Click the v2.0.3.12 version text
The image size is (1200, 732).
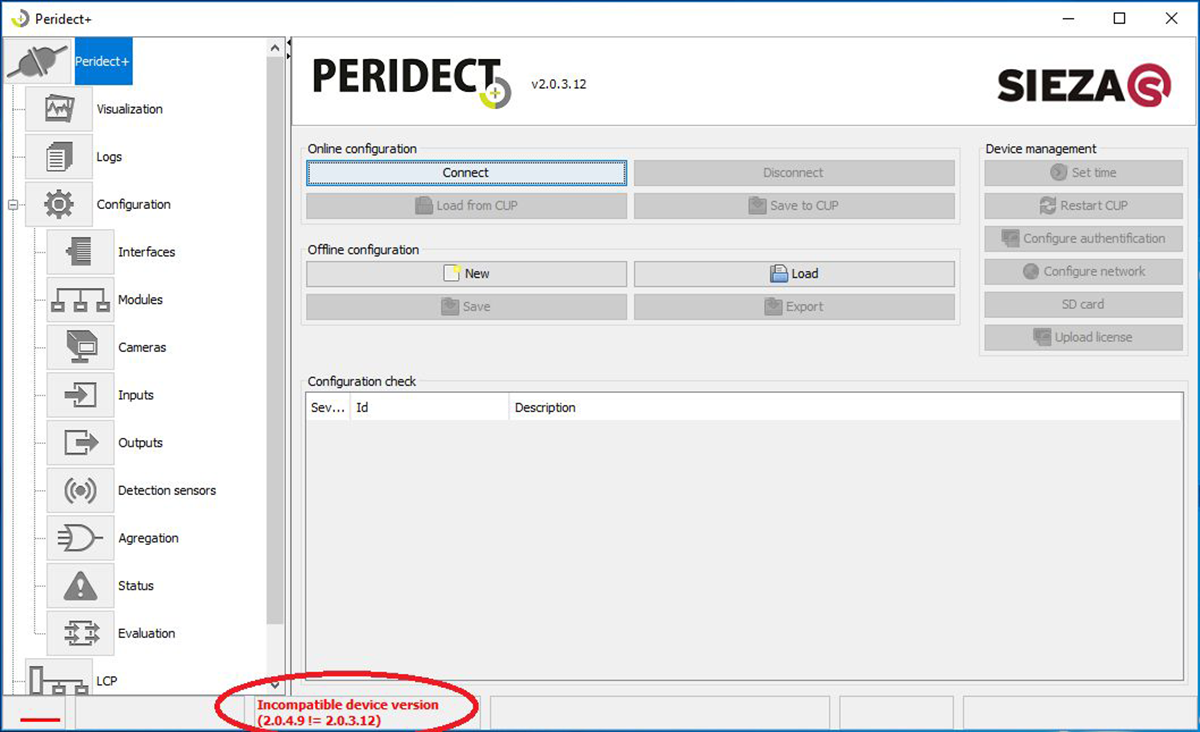tap(559, 84)
